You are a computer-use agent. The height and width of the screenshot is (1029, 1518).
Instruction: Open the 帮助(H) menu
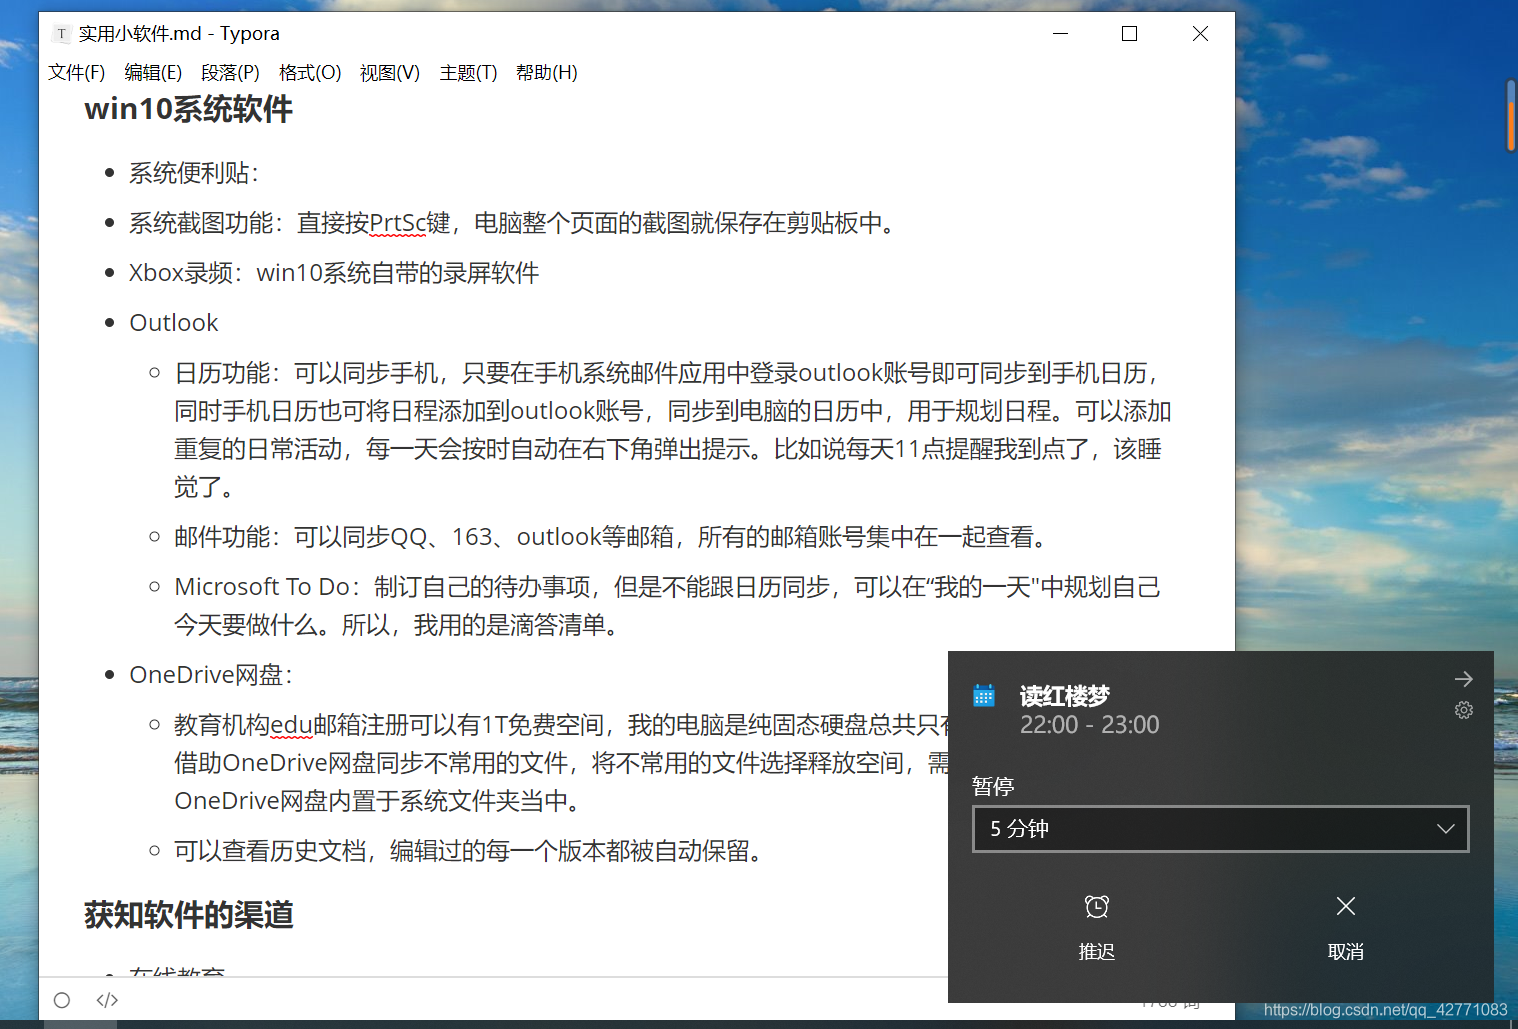(x=547, y=73)
